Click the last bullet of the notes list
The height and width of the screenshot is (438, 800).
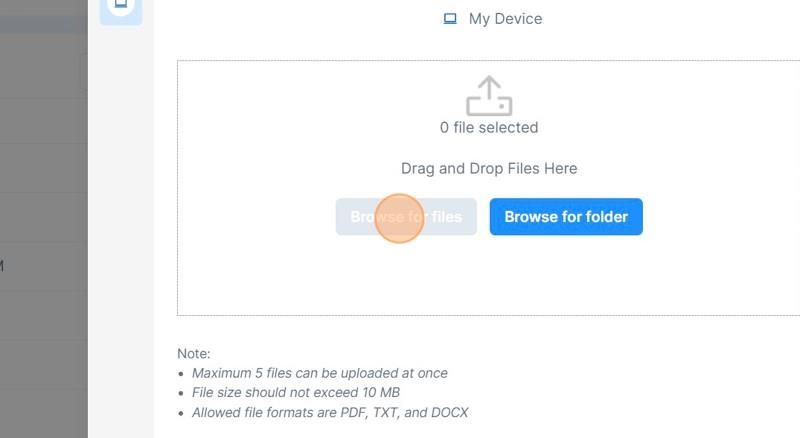pos(181,413)
